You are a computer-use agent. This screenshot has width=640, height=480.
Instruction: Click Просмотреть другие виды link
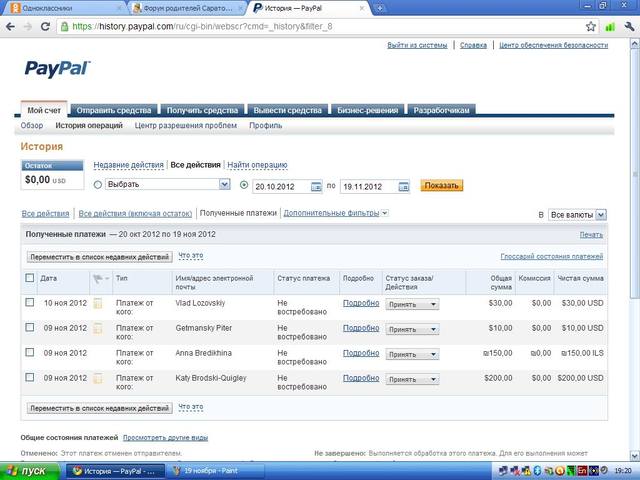(165, 438)
